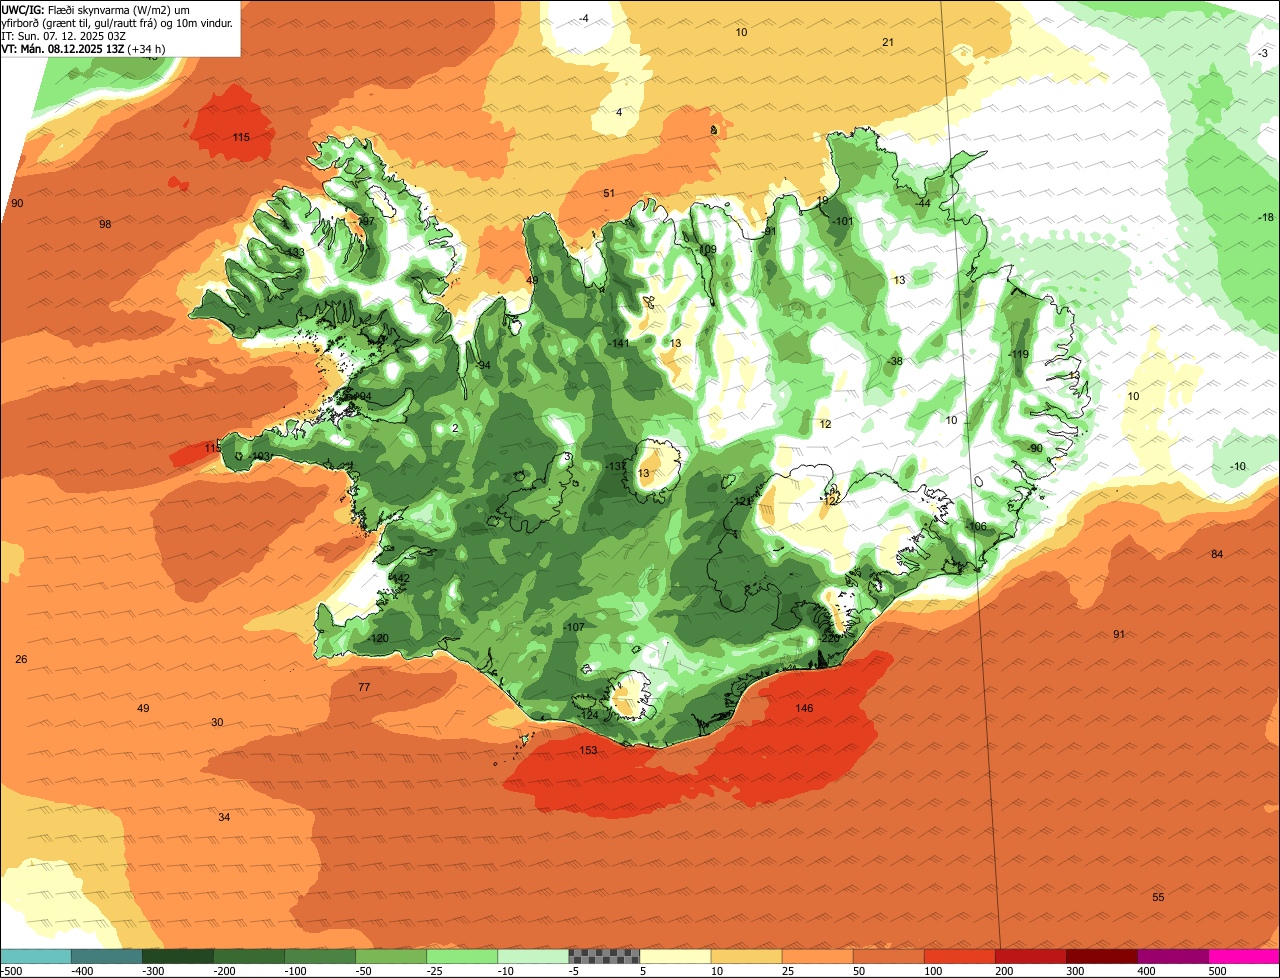Screen dimensions: 1280x978
Task: Click the '153' value south of the coast
Action: pyautogui.click(x=588, y=750)
